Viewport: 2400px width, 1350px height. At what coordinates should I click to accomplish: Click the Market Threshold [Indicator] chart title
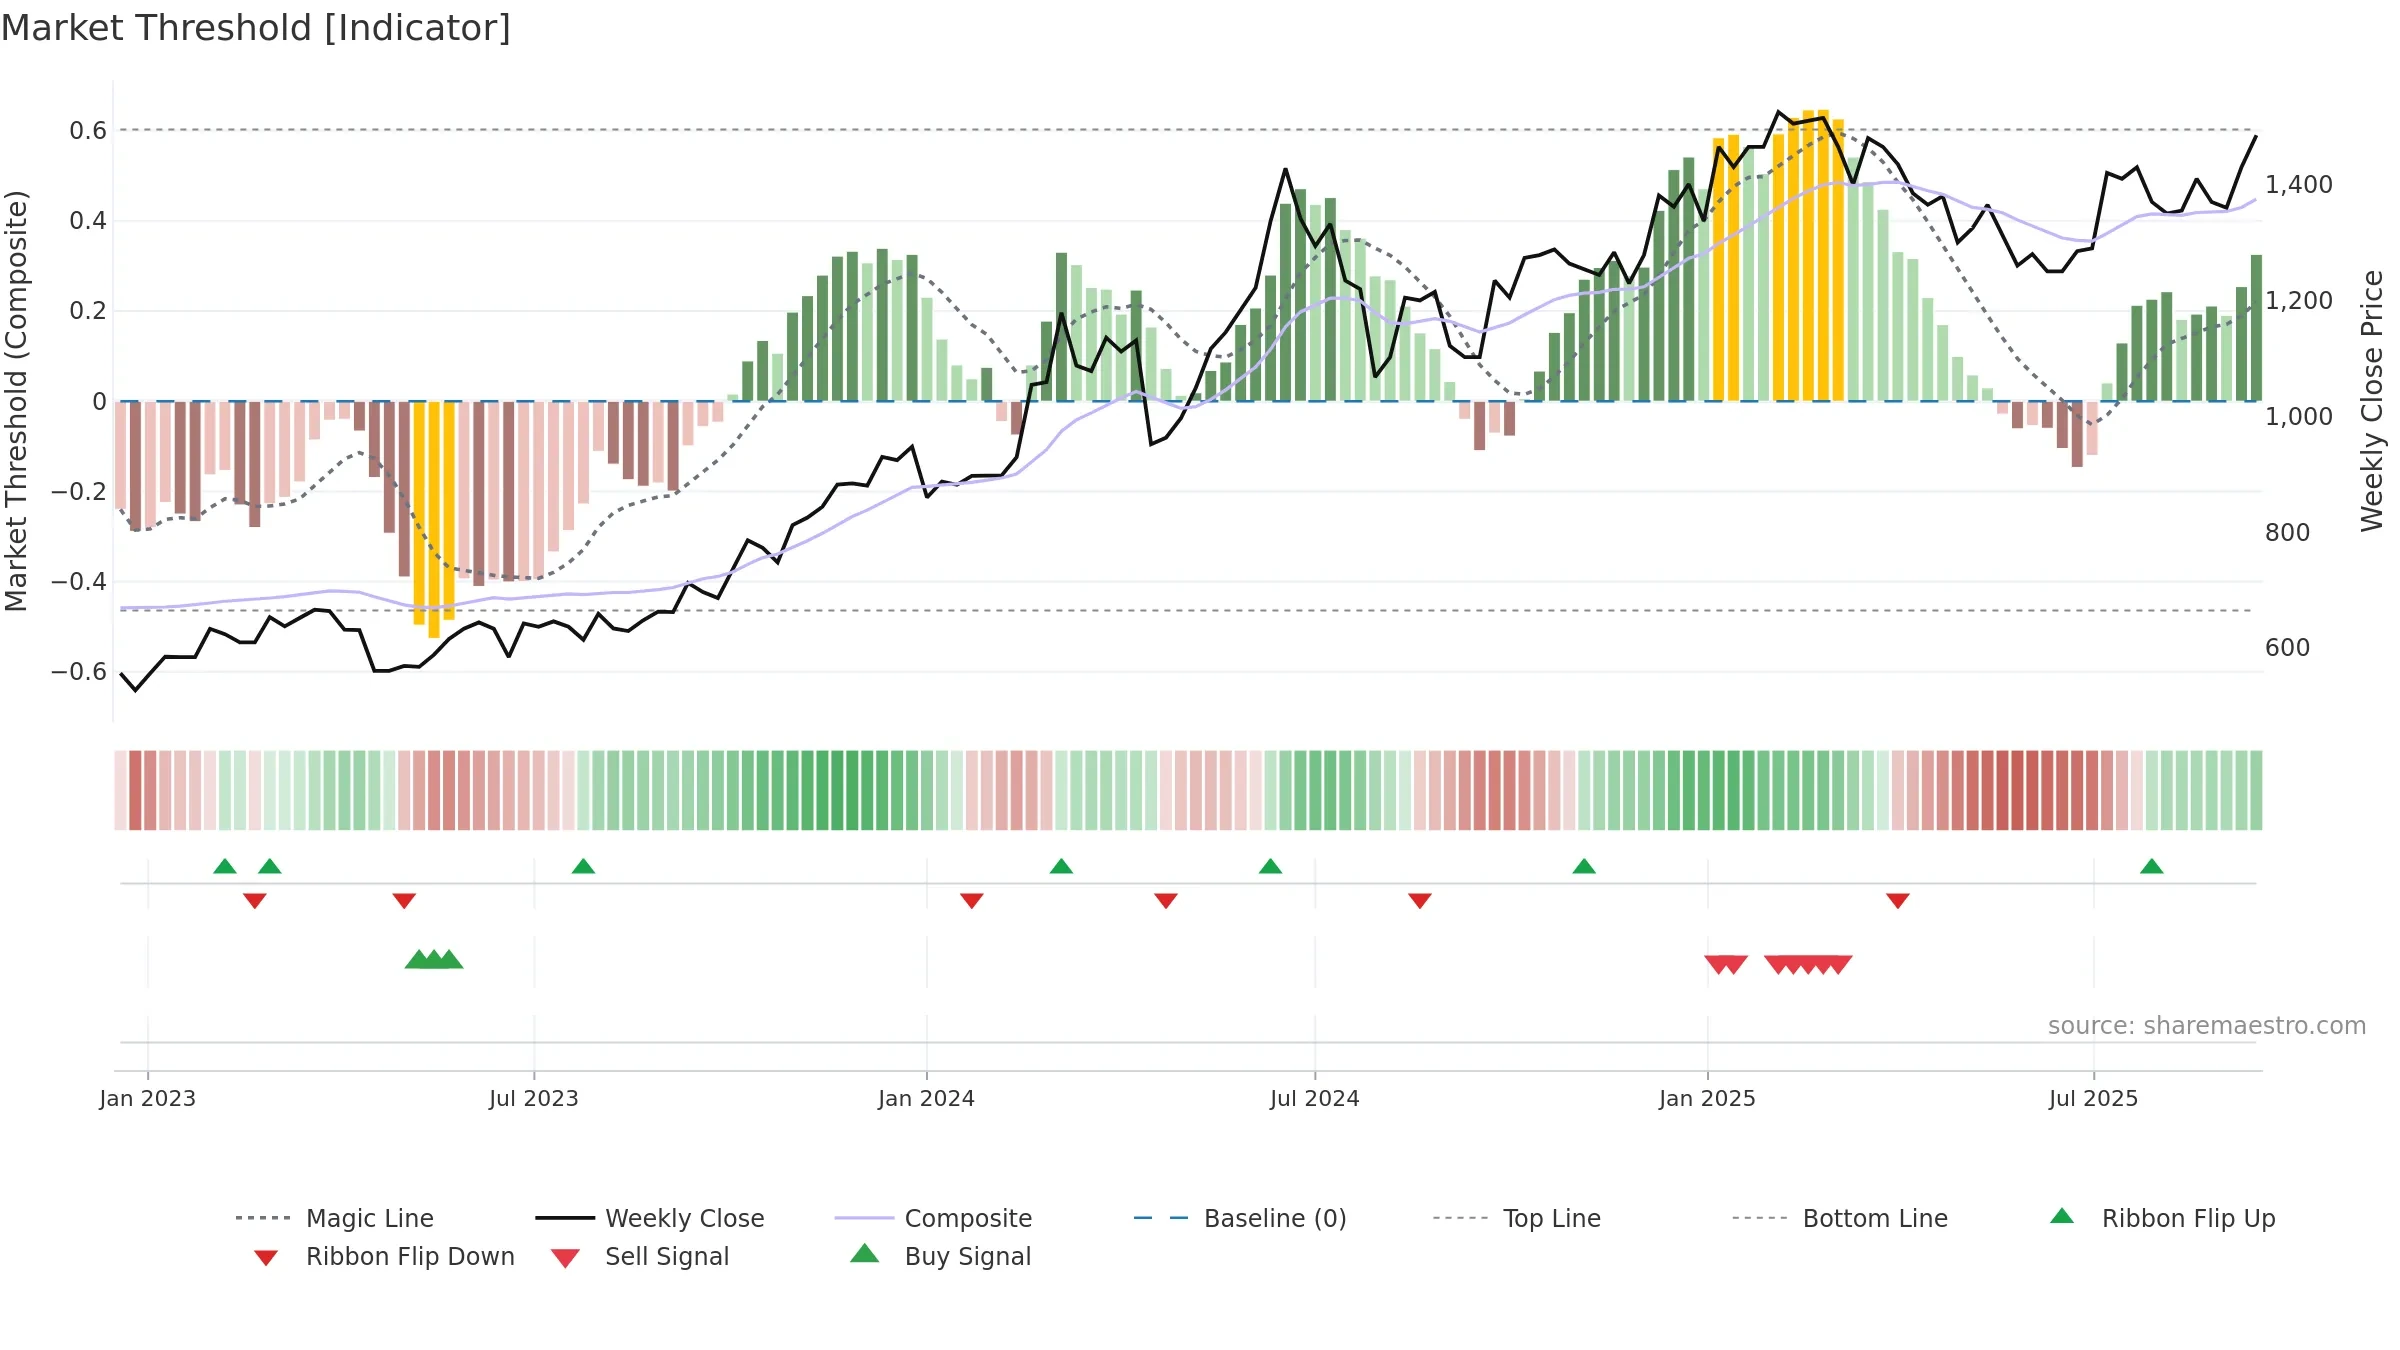click(256, 28)
